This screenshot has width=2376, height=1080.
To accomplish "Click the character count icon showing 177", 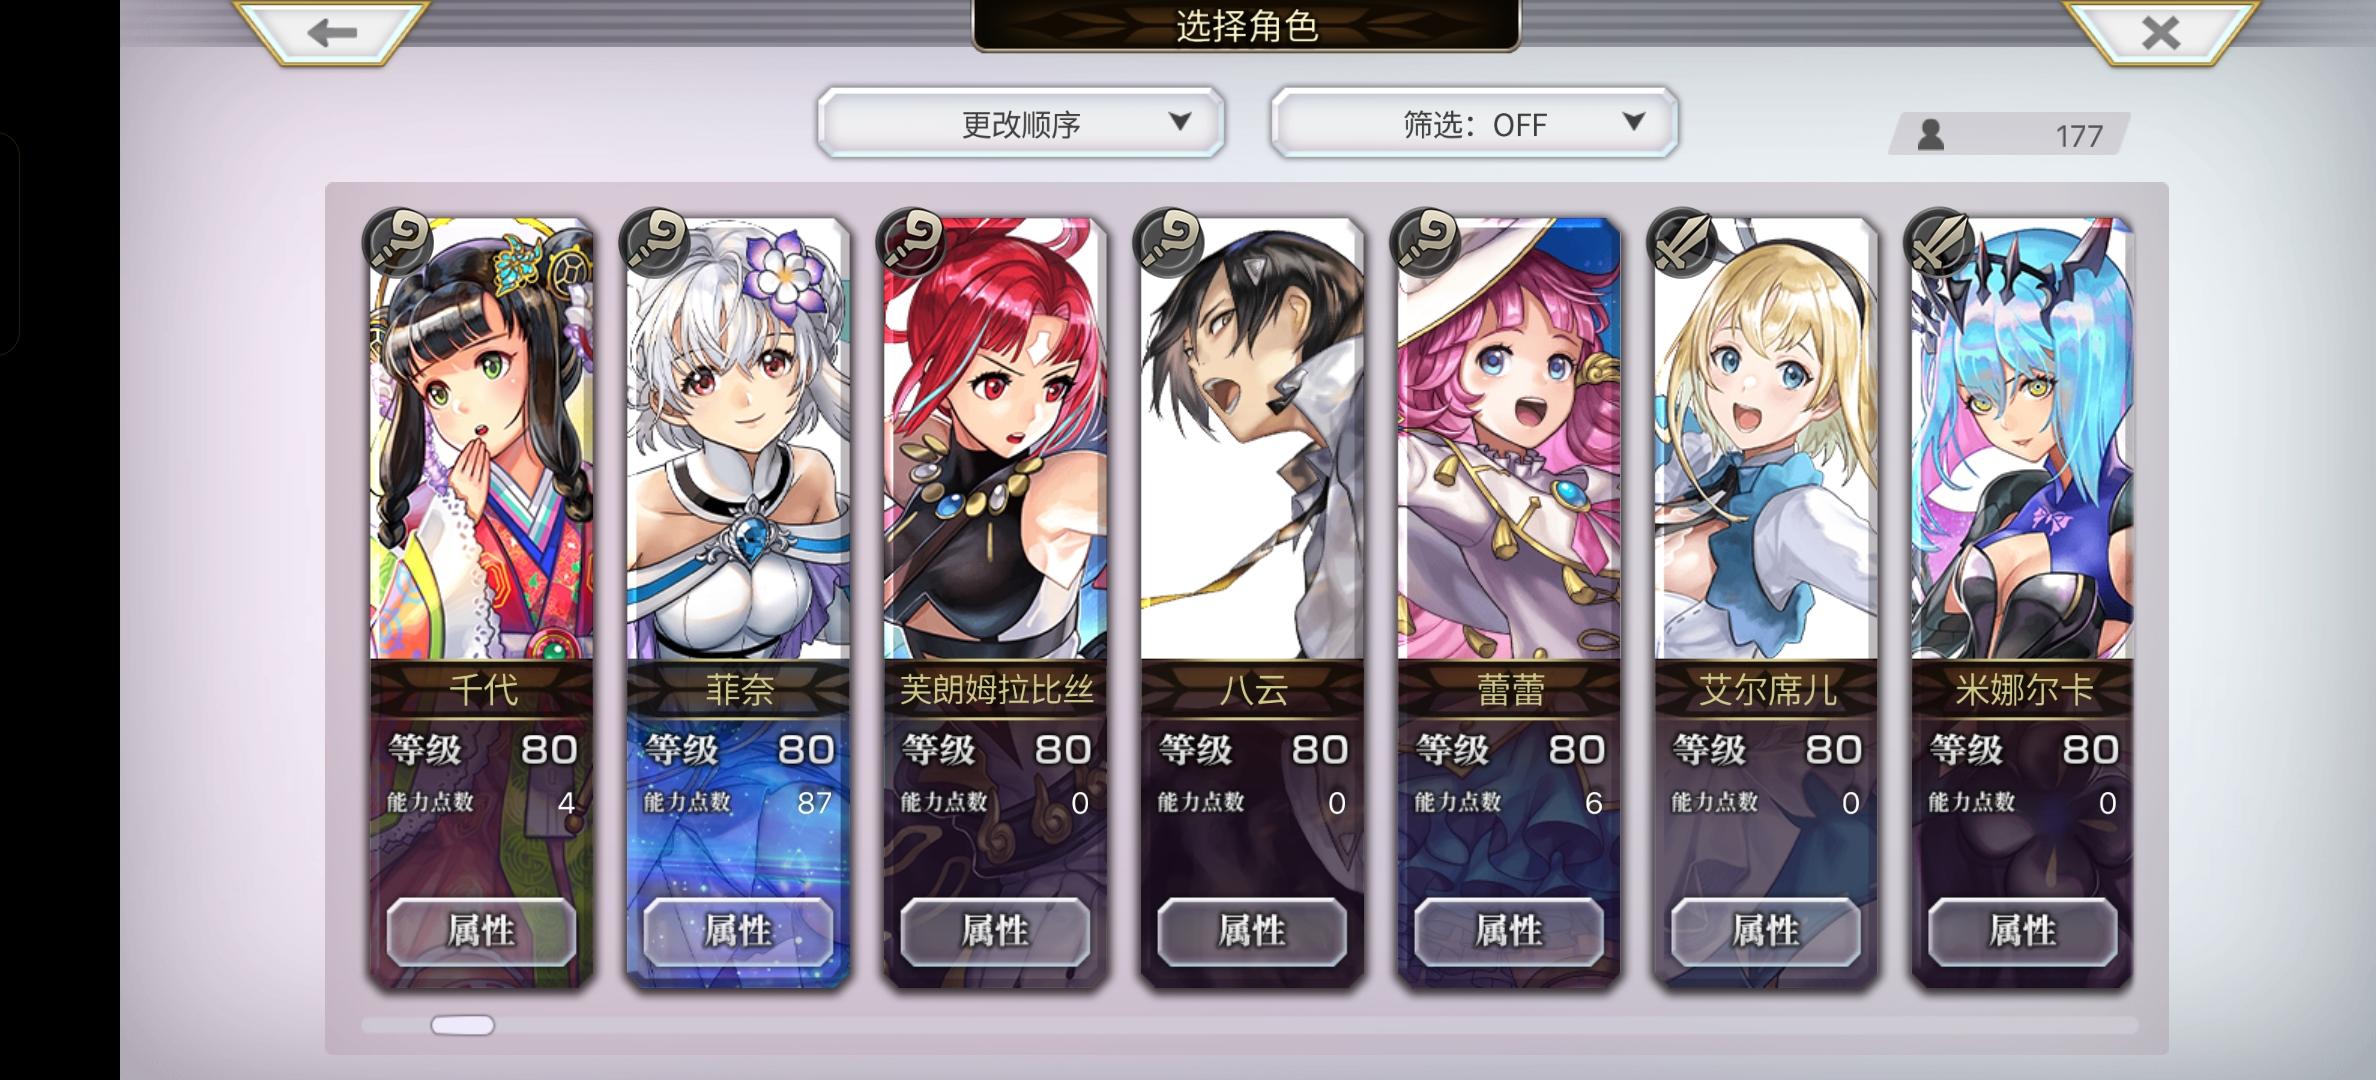I will (x=1930, y=134).
